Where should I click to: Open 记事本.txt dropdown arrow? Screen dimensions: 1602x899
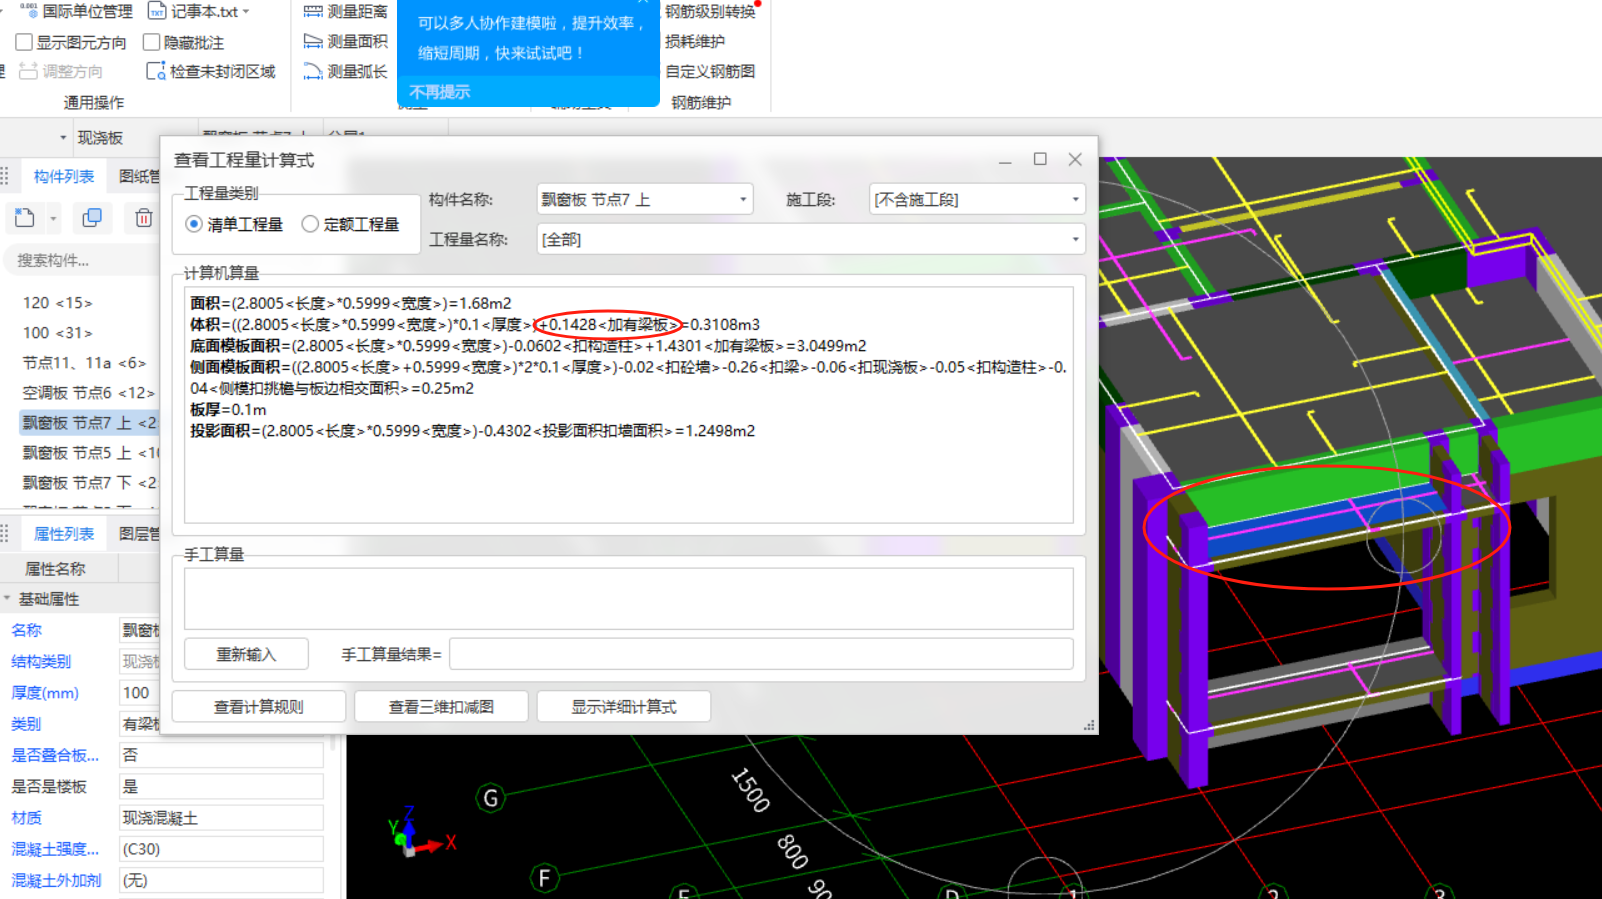coord(246,12)
